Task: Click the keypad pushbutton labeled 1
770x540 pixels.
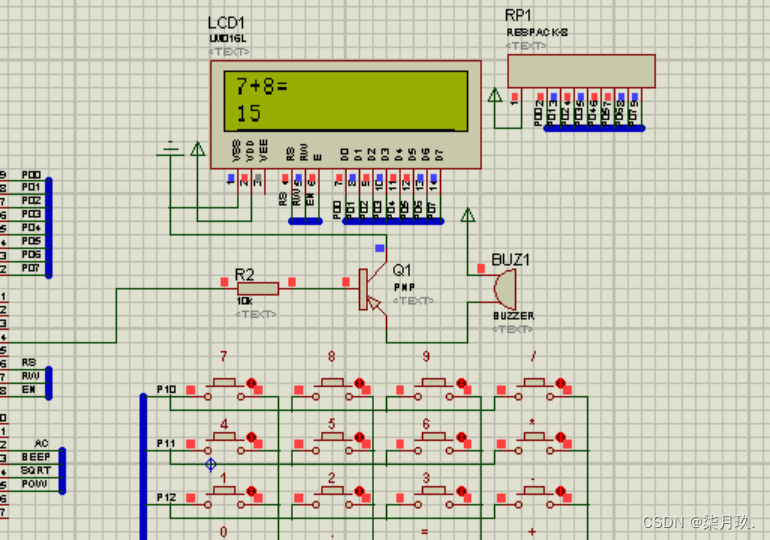Action: [x=224, y=497]
